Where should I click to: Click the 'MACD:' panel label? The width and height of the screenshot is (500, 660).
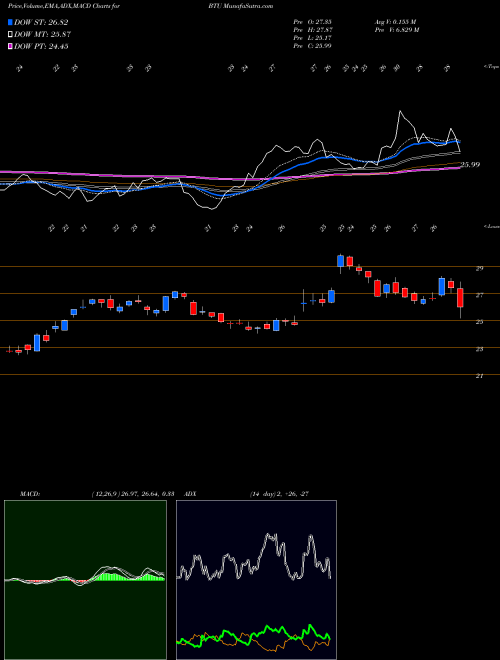click(30, 494)
